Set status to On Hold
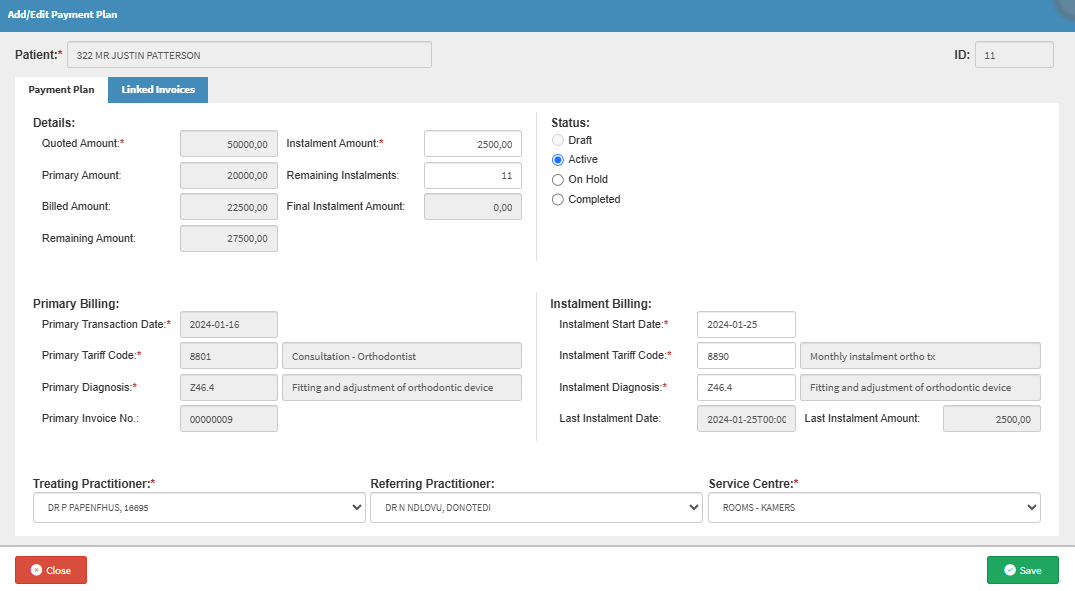 pos(558,180)
